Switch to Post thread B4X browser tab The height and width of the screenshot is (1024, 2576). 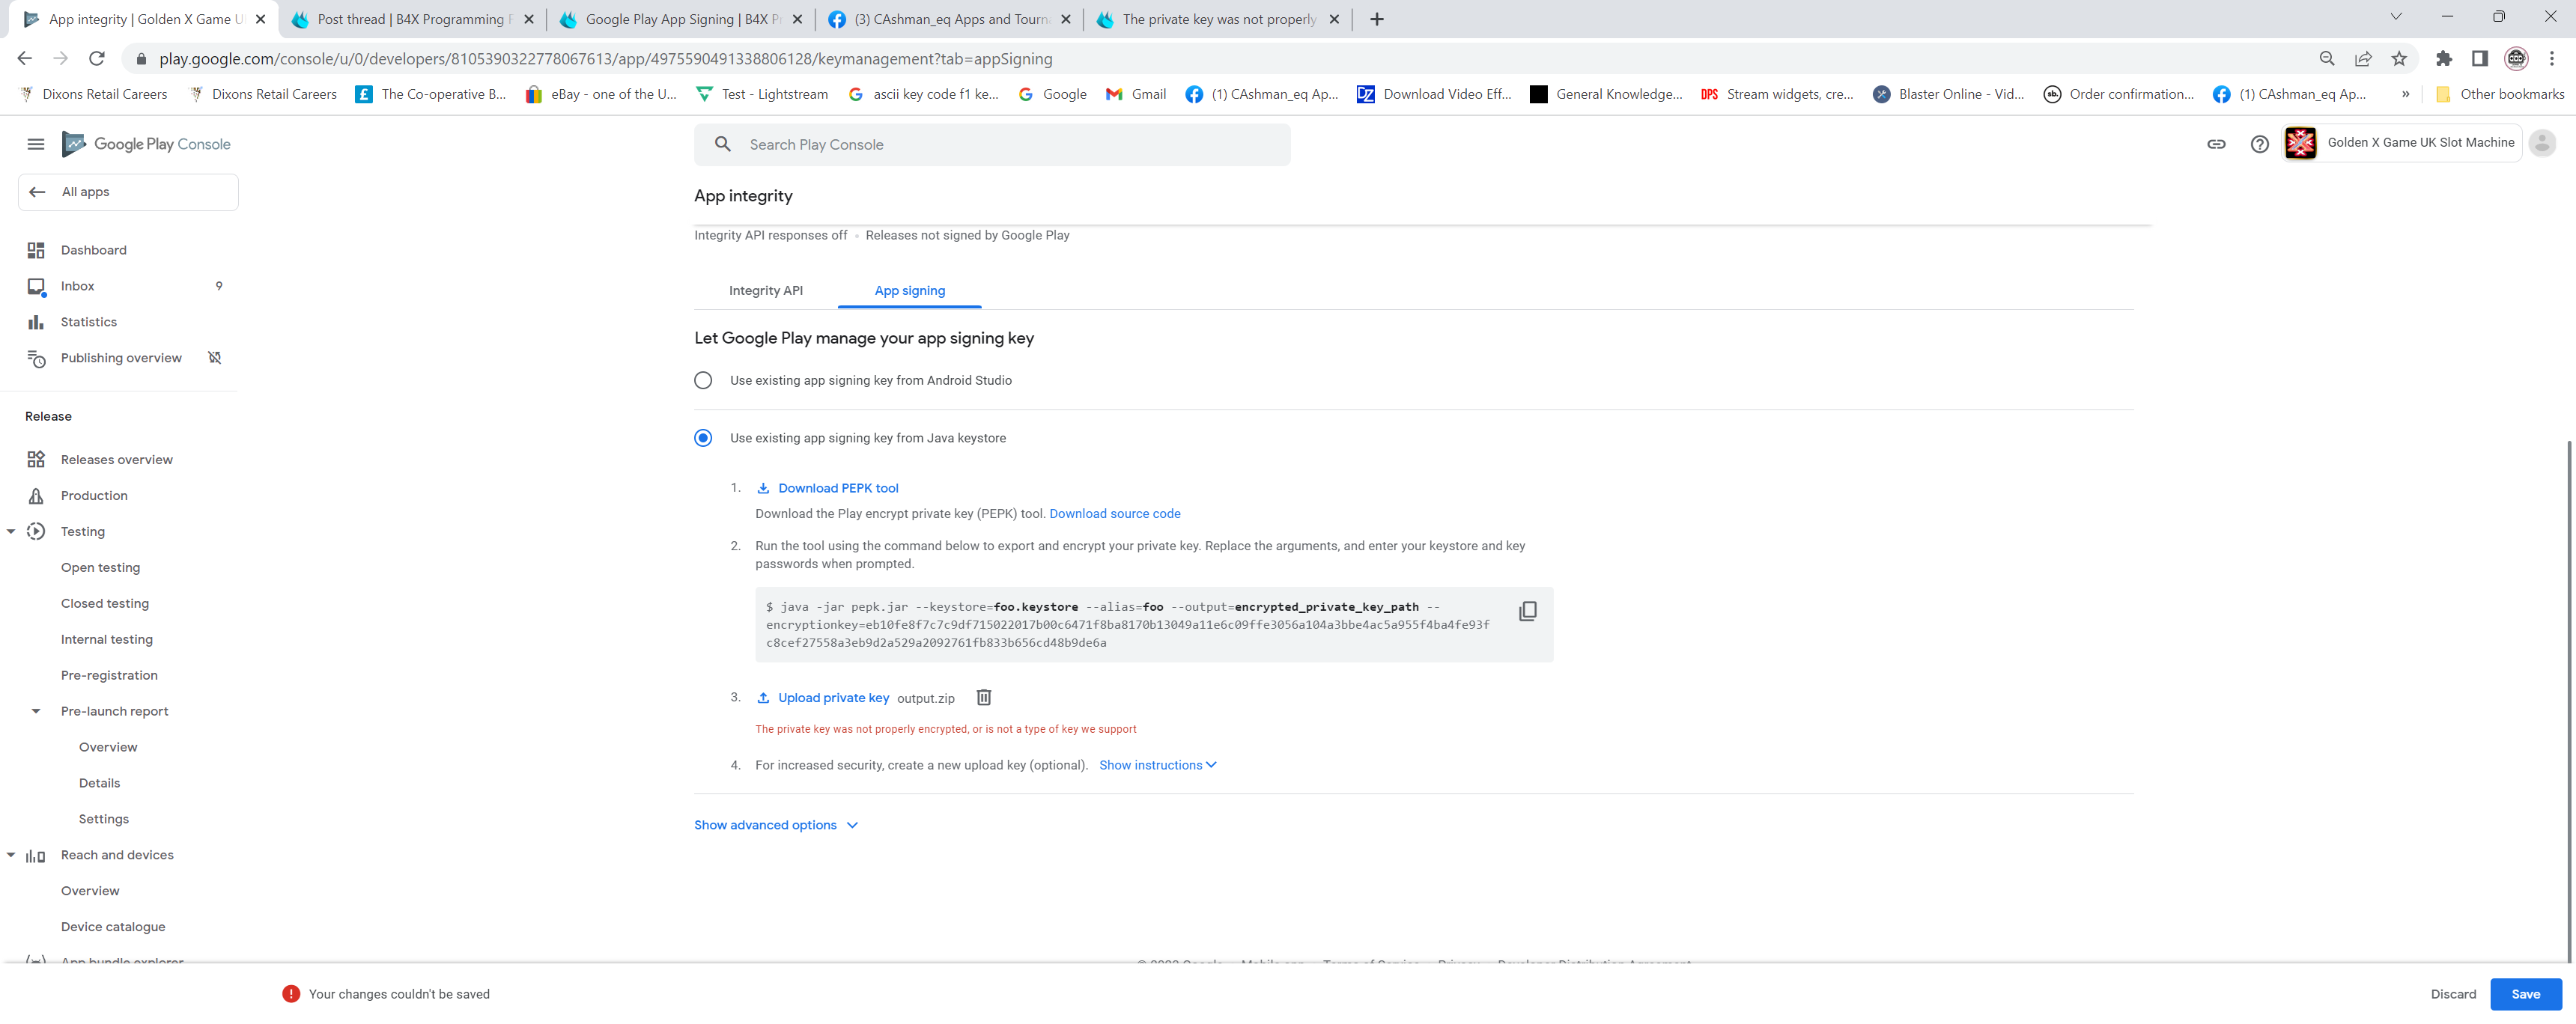click(411, 19)
